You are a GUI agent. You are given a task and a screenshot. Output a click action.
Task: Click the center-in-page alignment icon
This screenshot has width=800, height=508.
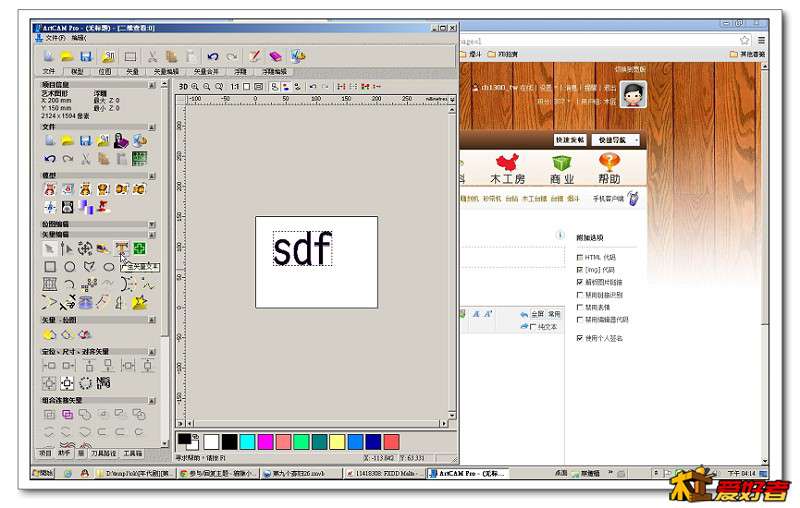click(x=67, y=383)
